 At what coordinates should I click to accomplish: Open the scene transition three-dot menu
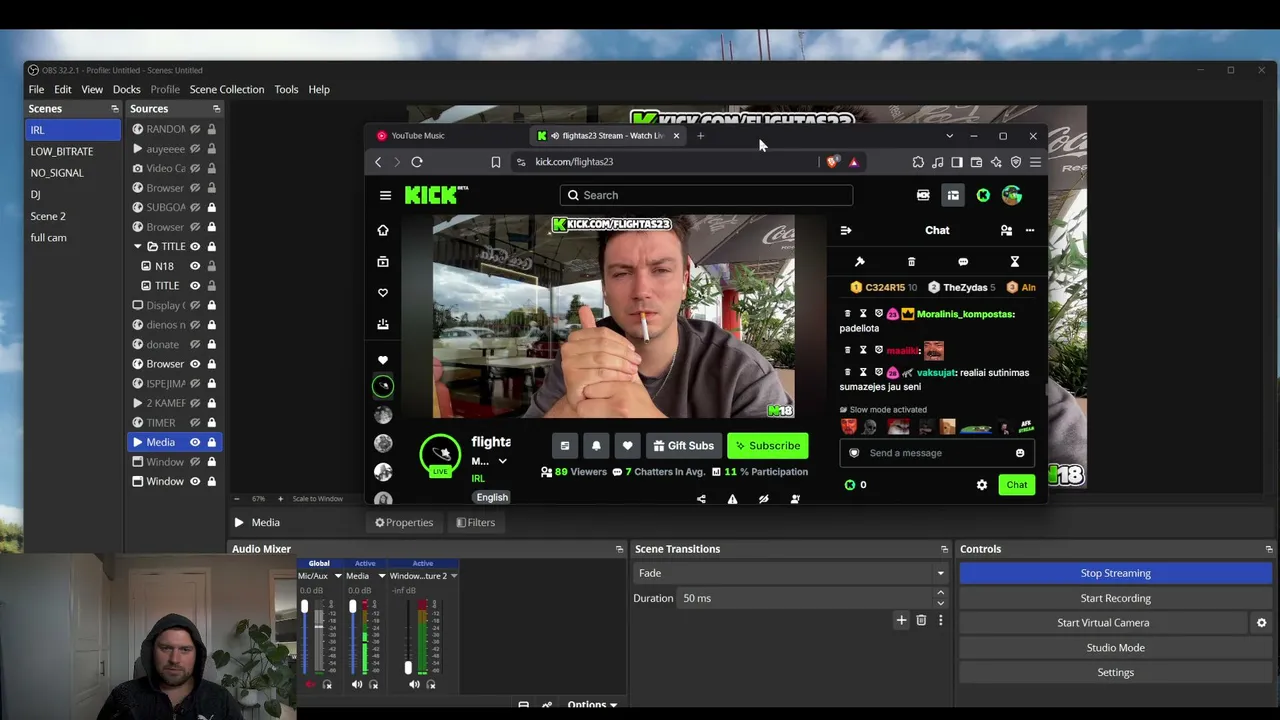pos(940,620)
